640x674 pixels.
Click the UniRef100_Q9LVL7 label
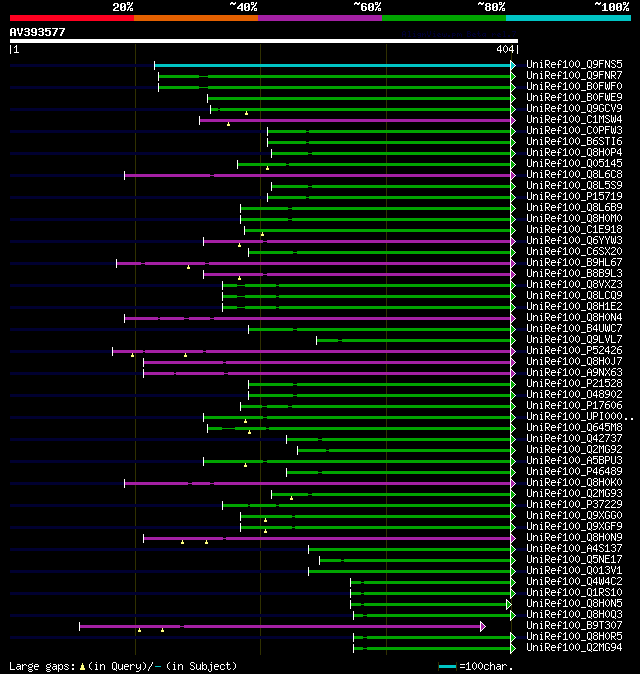tap(574, 340)
